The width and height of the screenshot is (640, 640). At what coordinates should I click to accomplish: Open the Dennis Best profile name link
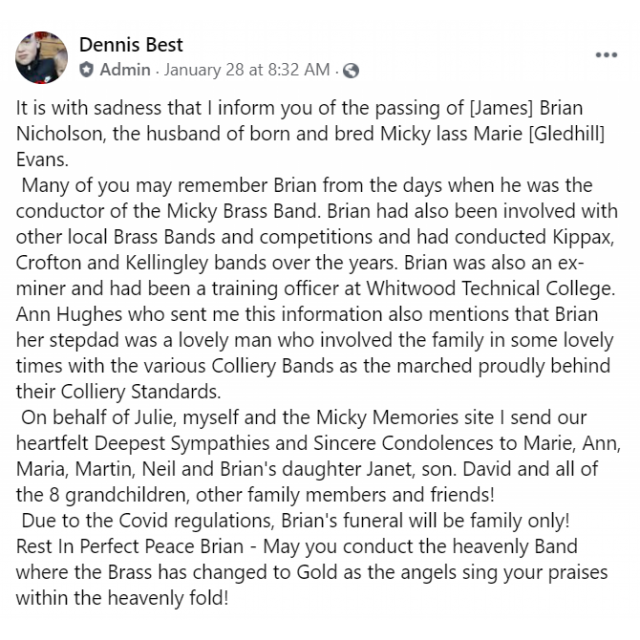tap(130, 45)
